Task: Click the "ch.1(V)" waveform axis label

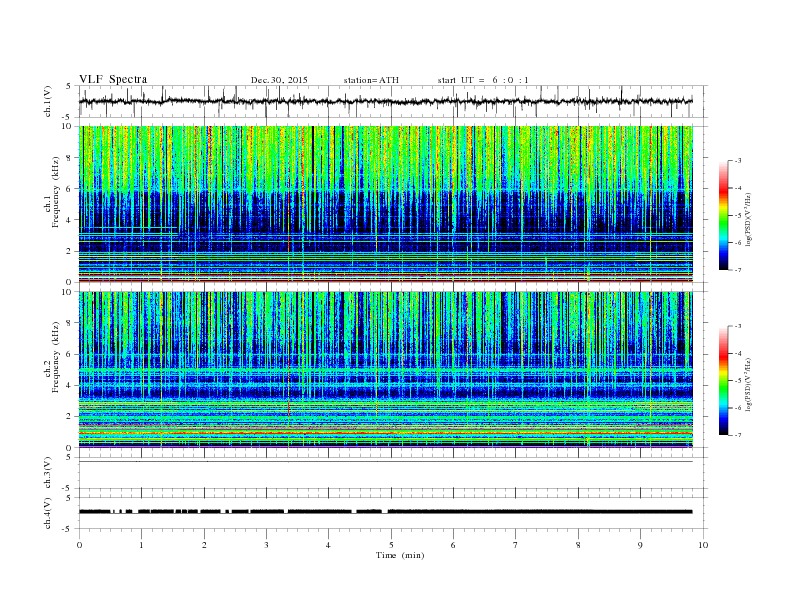Action: point(48,101)
